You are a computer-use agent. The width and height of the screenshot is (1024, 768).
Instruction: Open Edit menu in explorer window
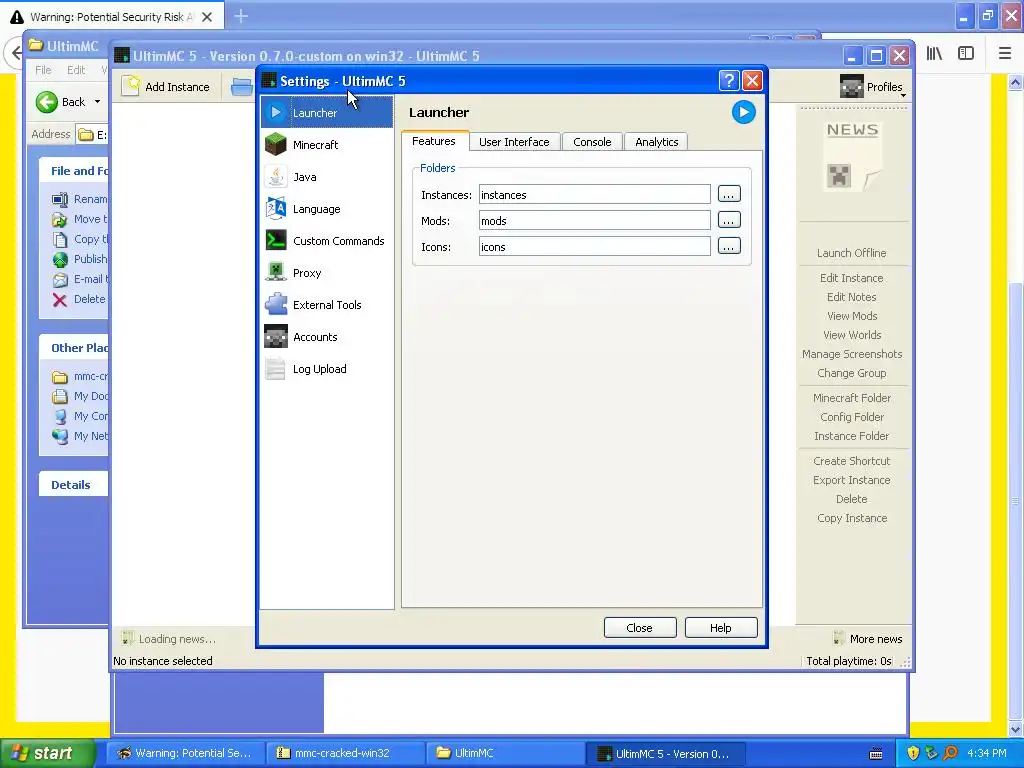tap(76, 70)
